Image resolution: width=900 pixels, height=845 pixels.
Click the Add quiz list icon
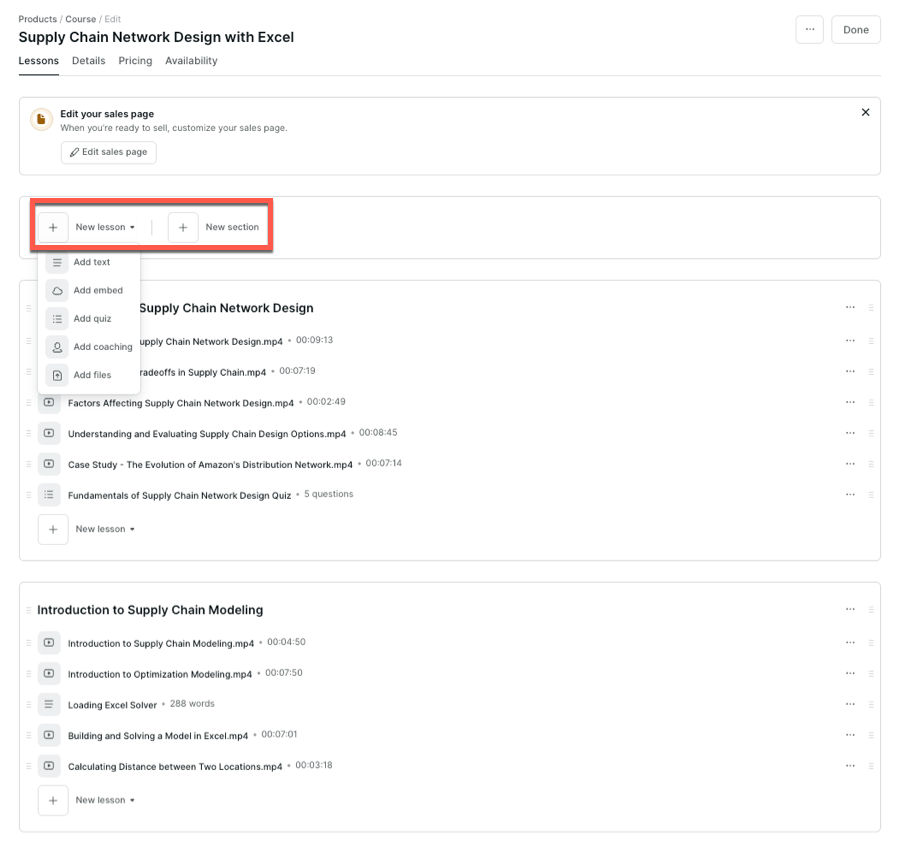click(57, 319)
